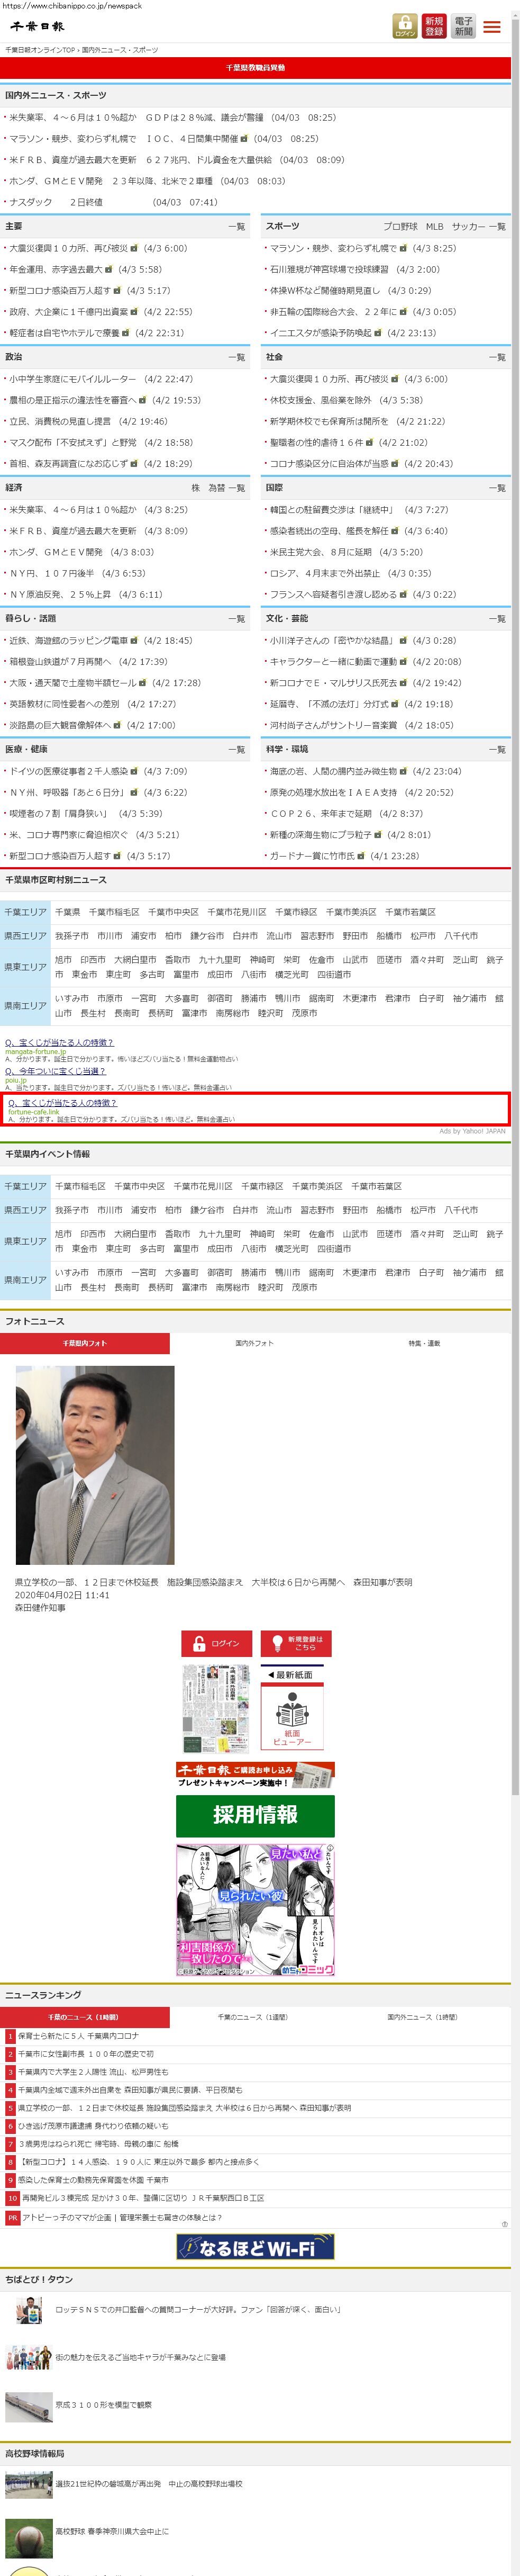
Task: Open 一覧 for the 科学・環境 section
Action: [x=497, y=750]
